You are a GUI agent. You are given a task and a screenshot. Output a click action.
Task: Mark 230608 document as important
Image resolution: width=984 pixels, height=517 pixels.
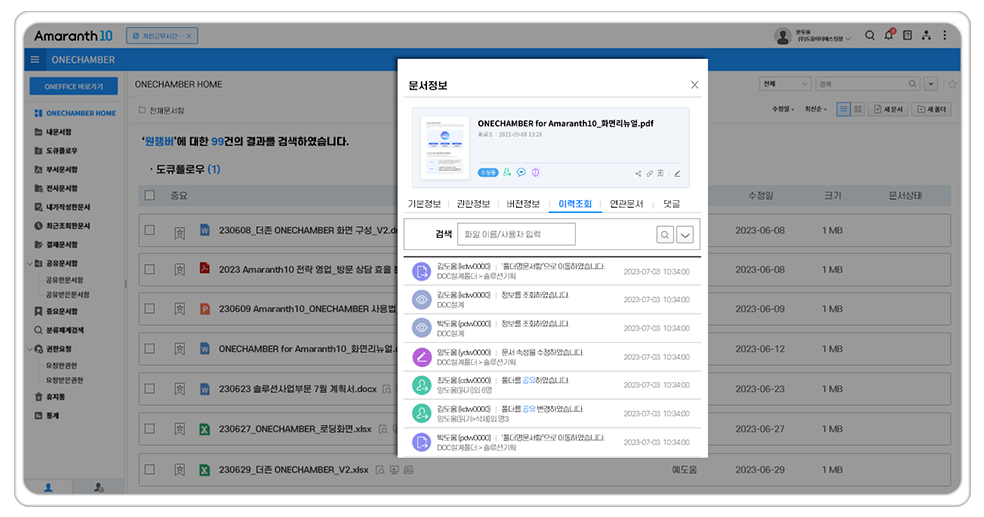click(x=179, y=231)
